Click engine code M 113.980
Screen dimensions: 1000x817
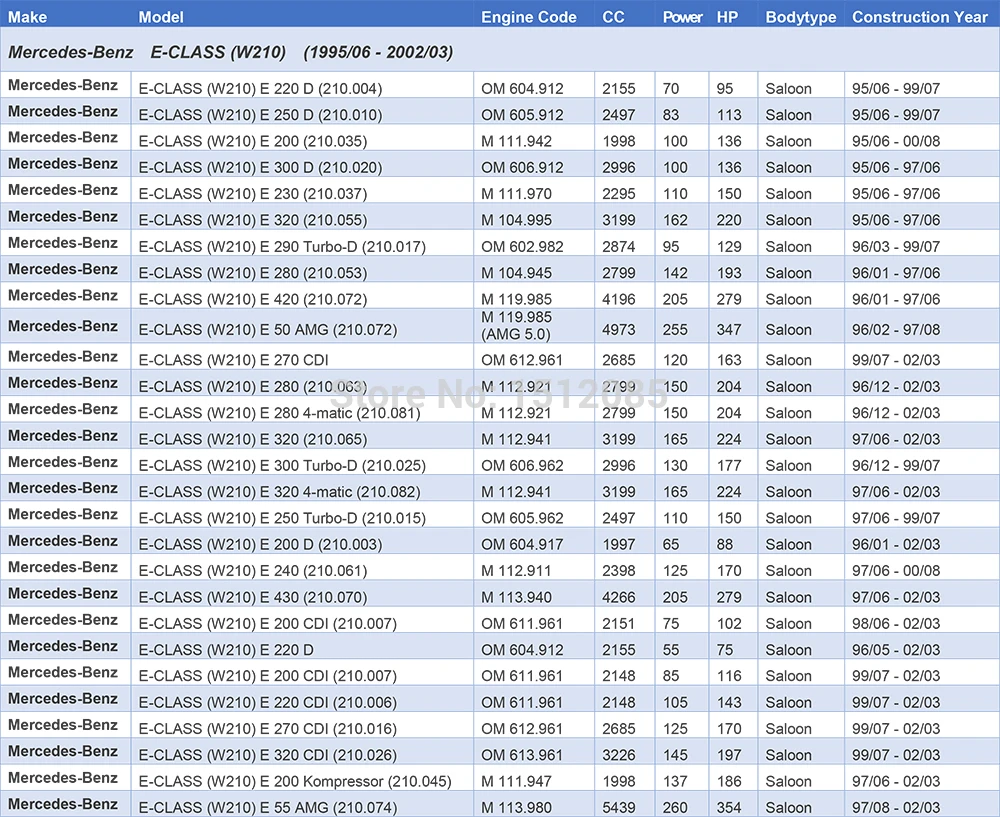[517, 807]
